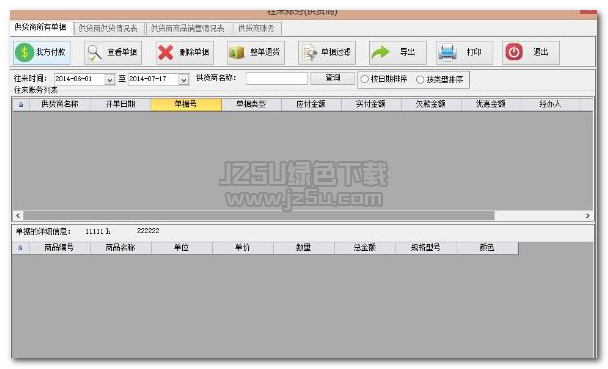Click the 应付金额 column header
The height and width of the screenshot is (369, 608).
(311, 104)
